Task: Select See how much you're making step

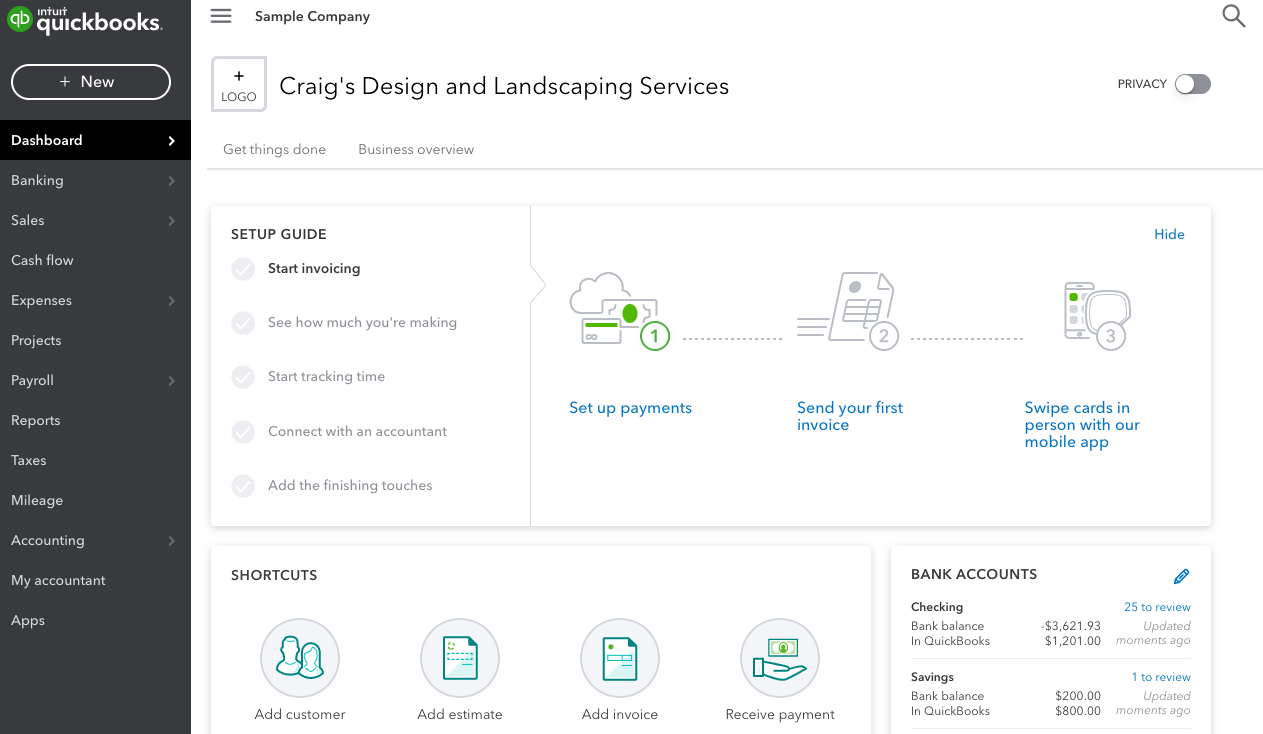Action: (x=362, y=323)
